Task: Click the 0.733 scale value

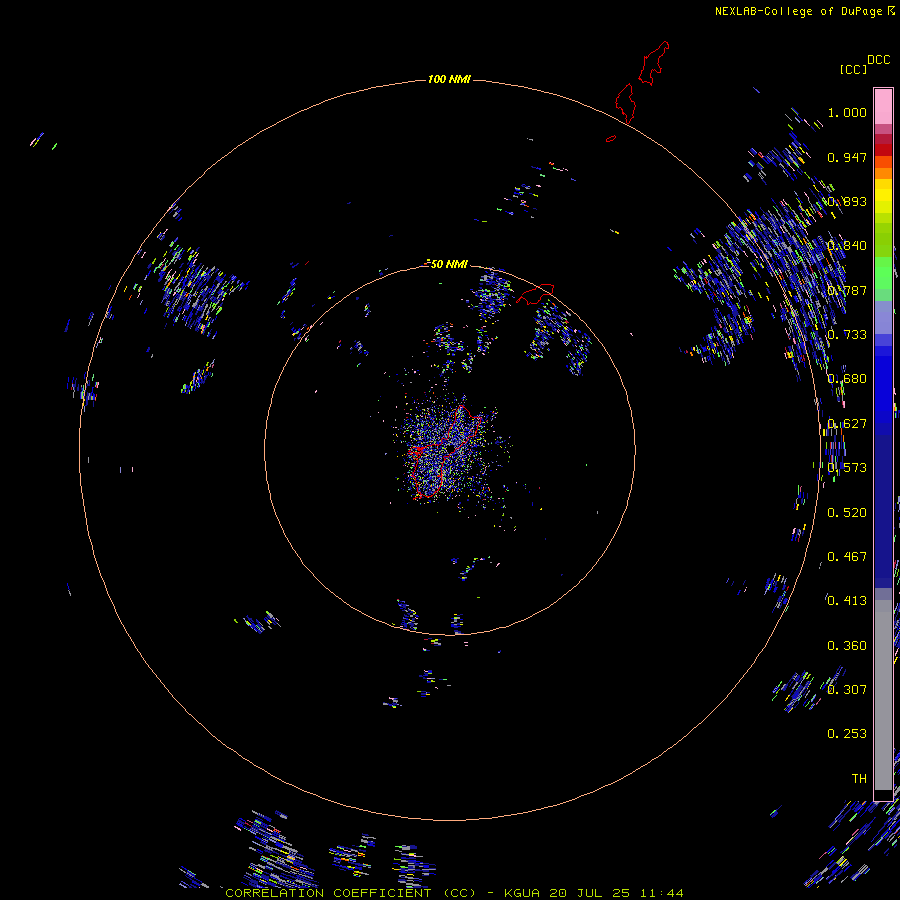Action: 847,335
